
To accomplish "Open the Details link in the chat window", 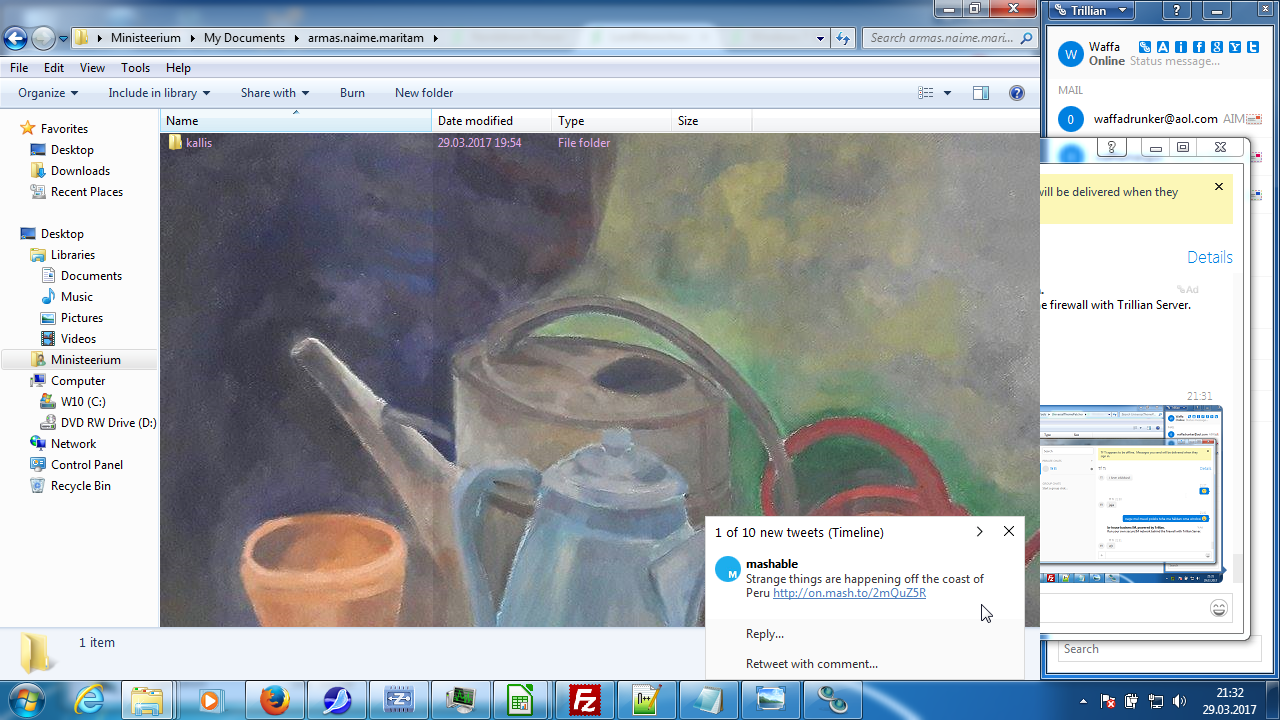I will [1210, 257].
